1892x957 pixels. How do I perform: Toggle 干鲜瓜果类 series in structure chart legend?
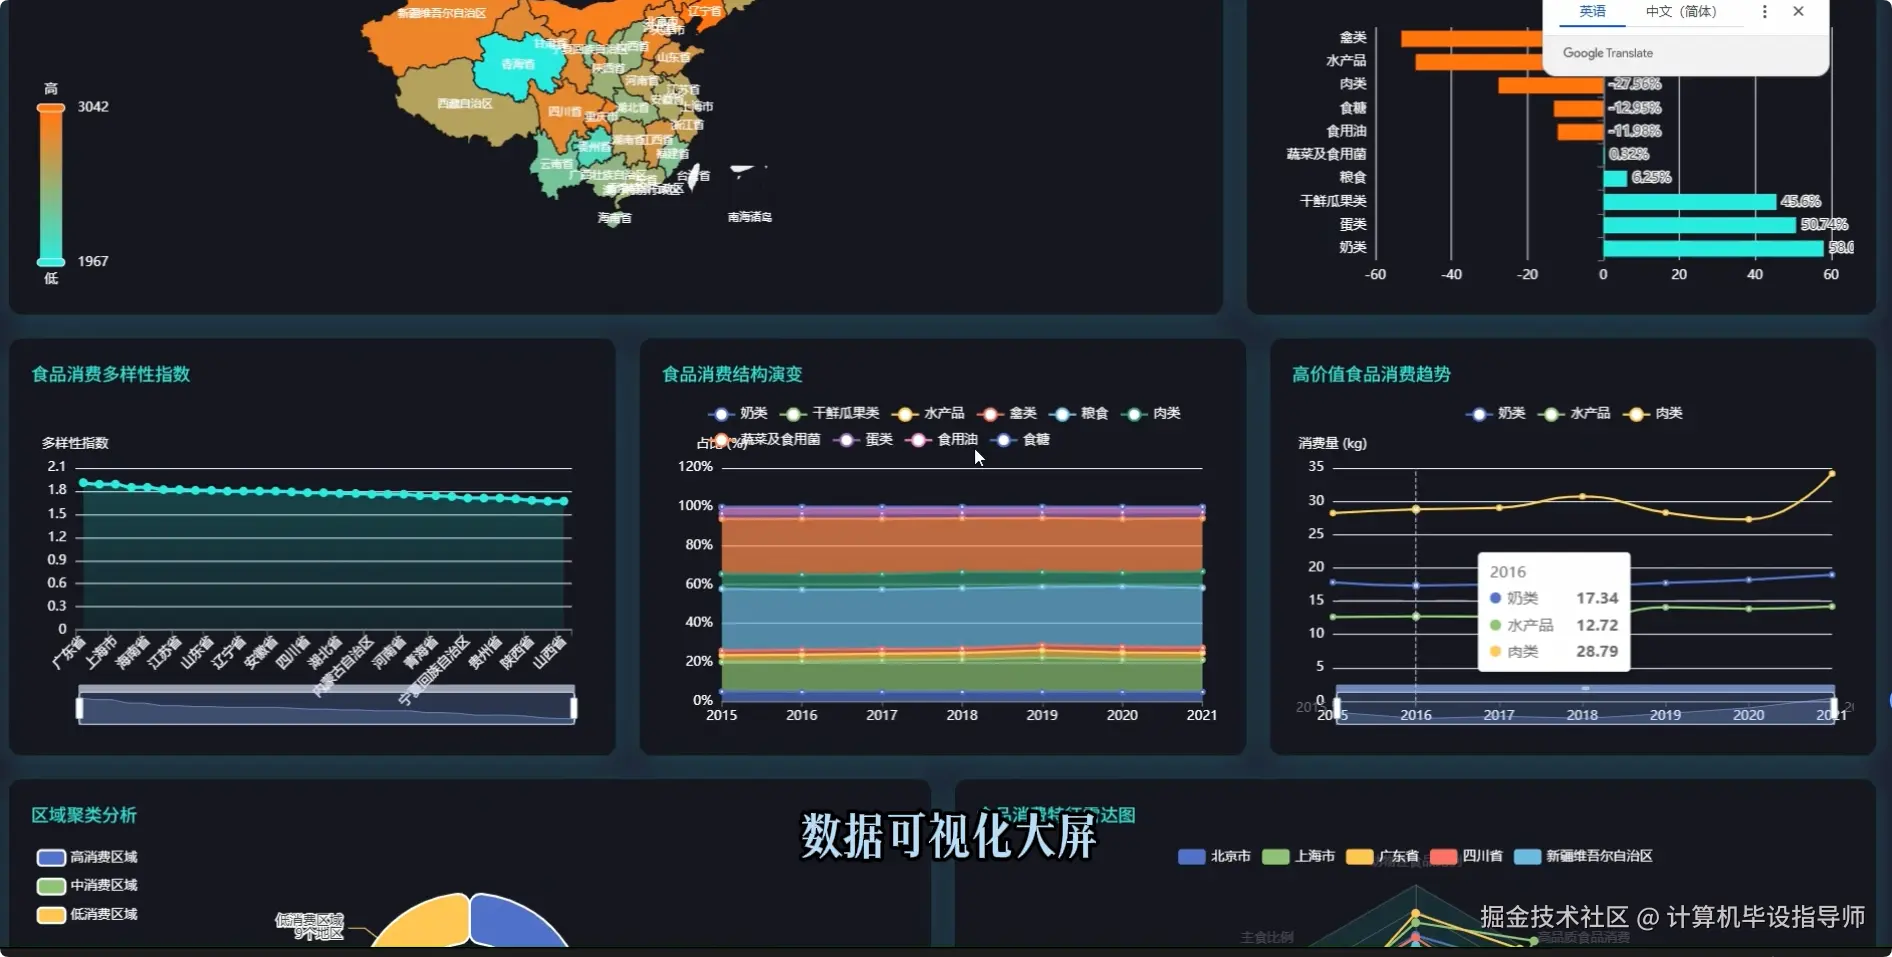(x=830, y=413)
